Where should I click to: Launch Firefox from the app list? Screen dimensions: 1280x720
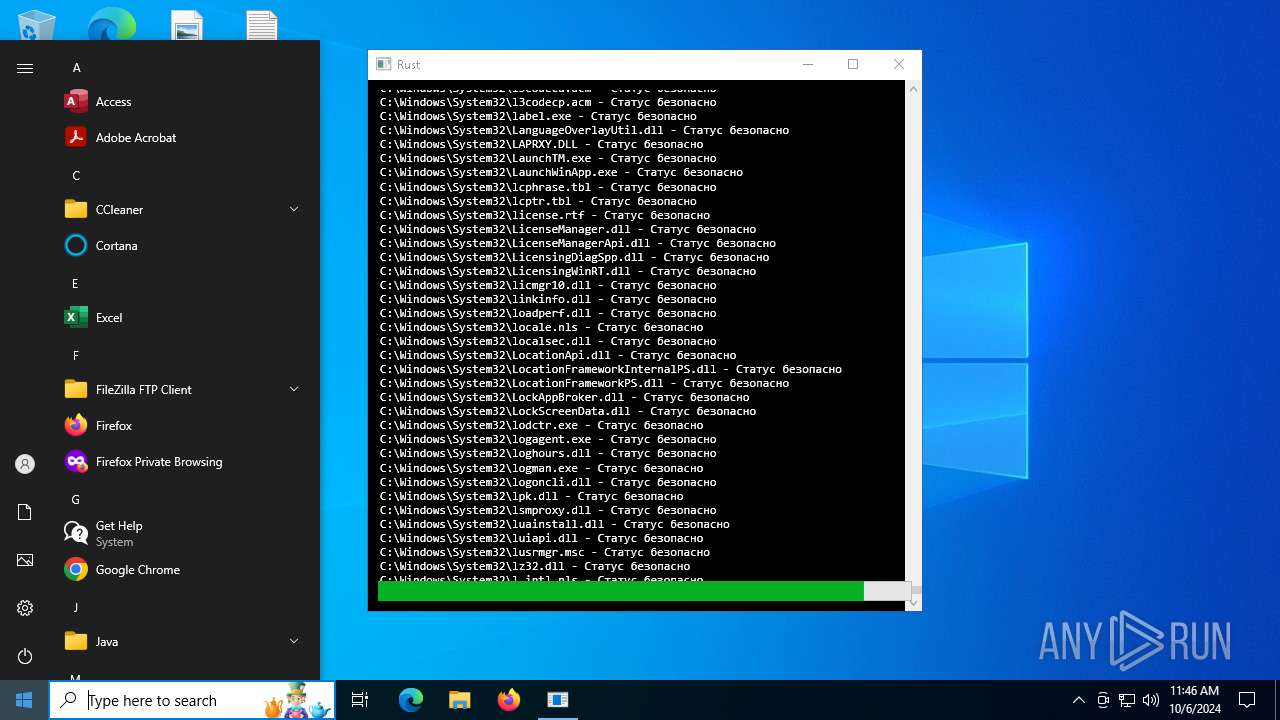(182, 426)
